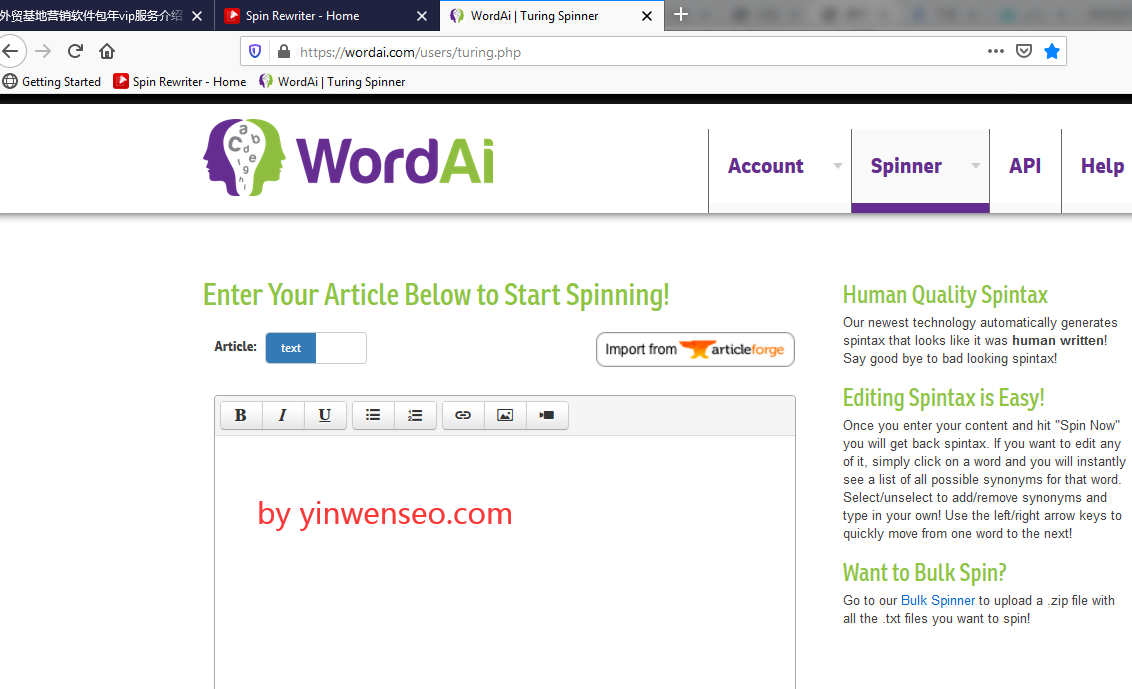Expand the Account menu dropdown arrow
This screenshot has height=689, width=1132.
(x=837, y=166)
